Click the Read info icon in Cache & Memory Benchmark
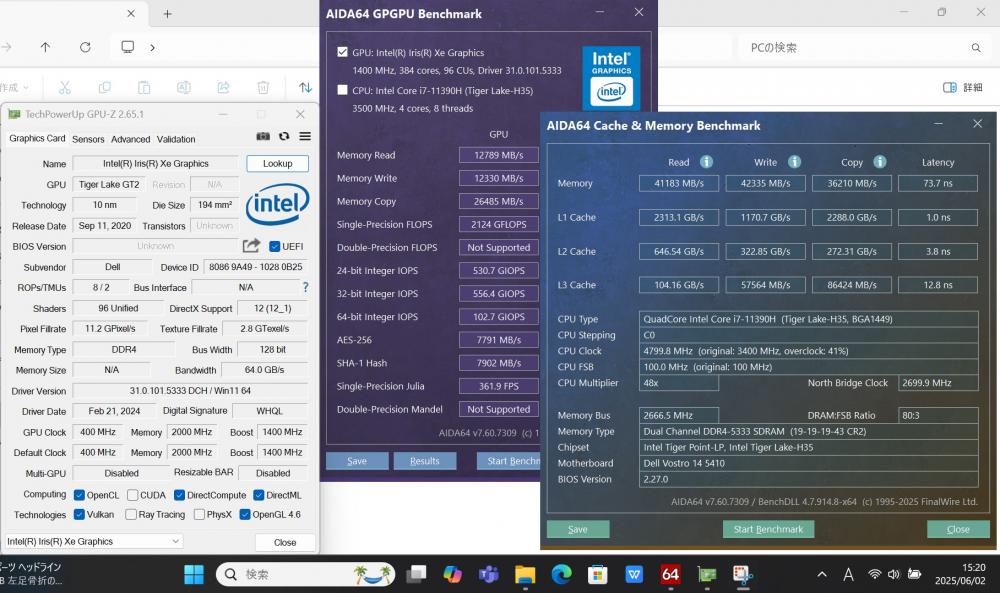This screenshot has width=1000, height=593. 706,162
